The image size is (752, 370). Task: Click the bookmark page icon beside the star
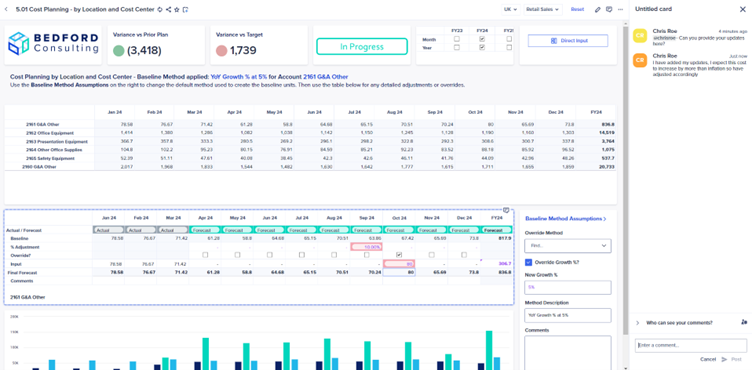(x=185, y=9)
